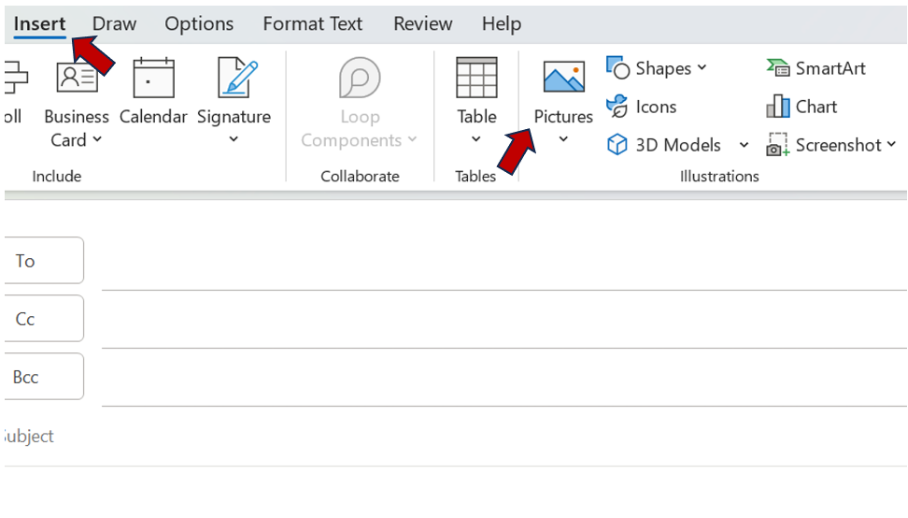This screenshot has width=908, height=518.
Task: Switch to the Draw tab
Action: [x=114, y=23]
